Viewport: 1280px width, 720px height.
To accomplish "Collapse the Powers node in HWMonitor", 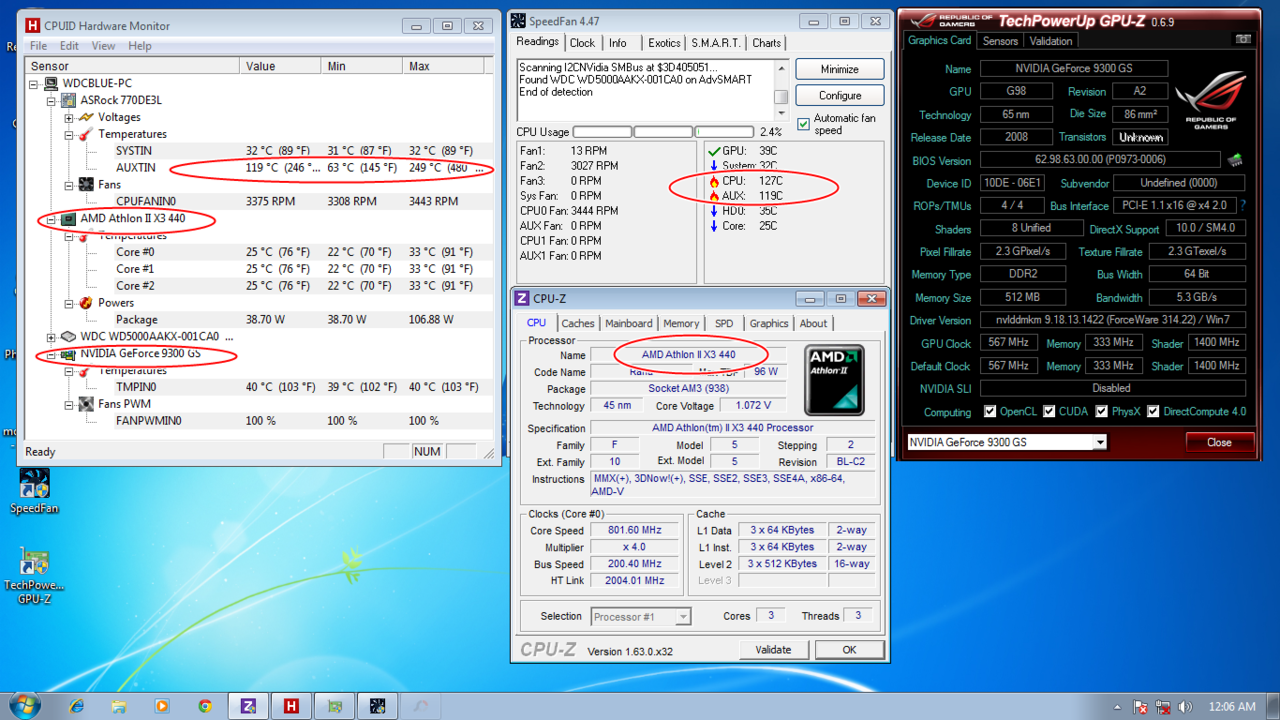I will coord(69,303).
